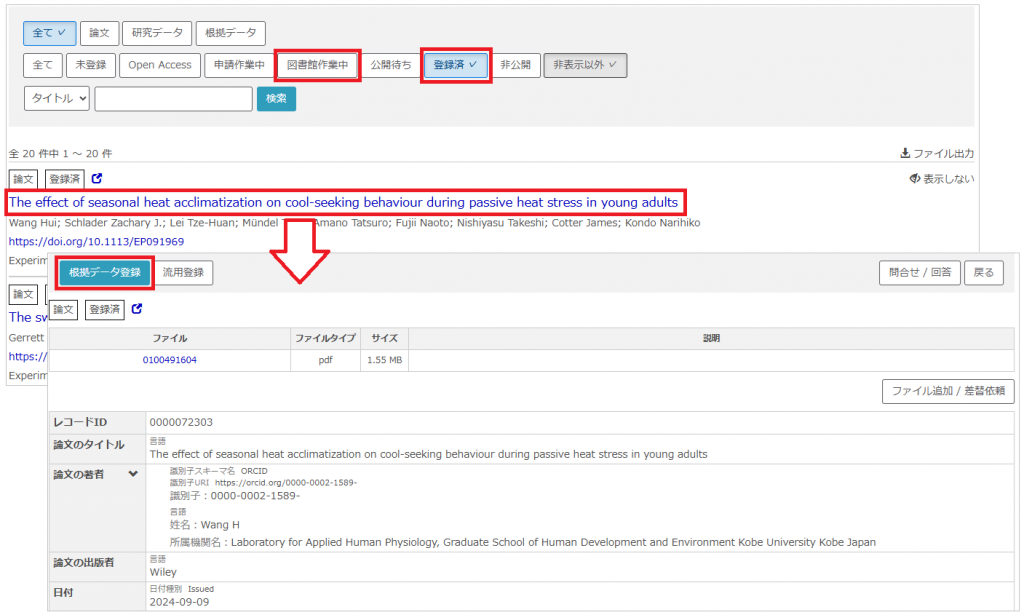Viewport: 1024px width, 615px height.
Task: Filter by 論文 category
Action: (99, 33)
